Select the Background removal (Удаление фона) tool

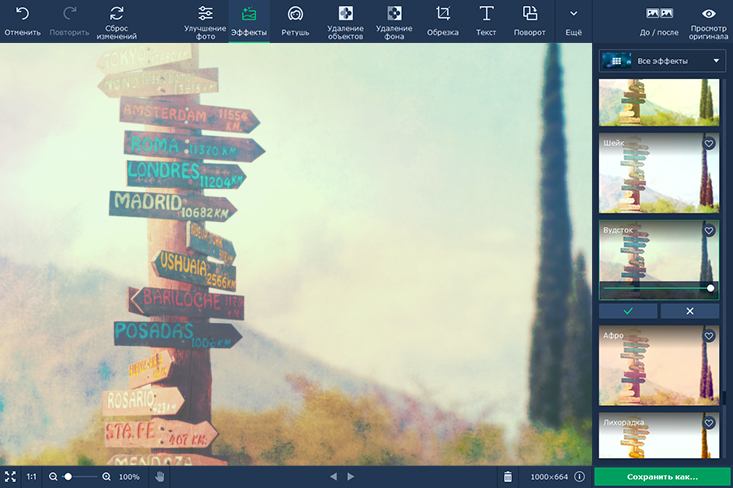coord(394,13)
